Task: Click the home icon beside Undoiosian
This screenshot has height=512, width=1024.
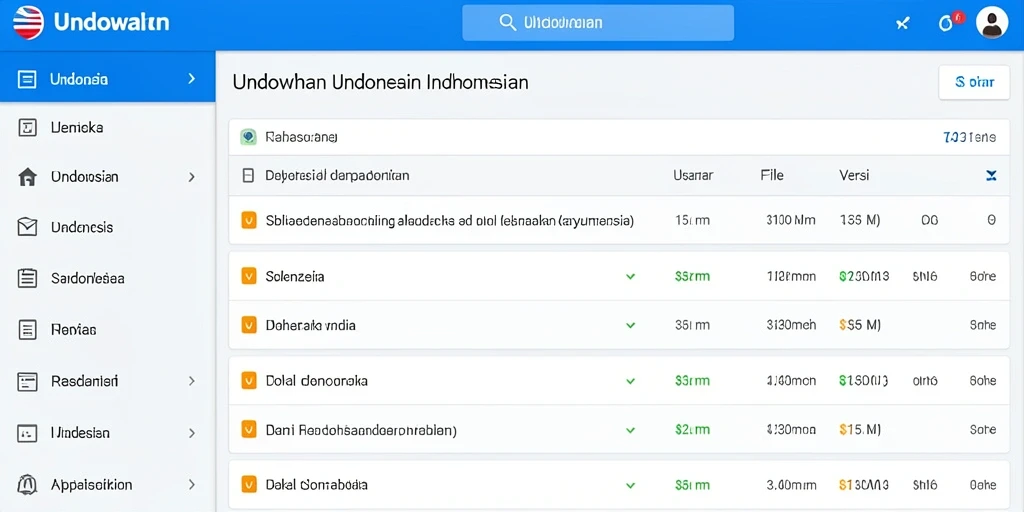Action: click(x=27, y=177)
